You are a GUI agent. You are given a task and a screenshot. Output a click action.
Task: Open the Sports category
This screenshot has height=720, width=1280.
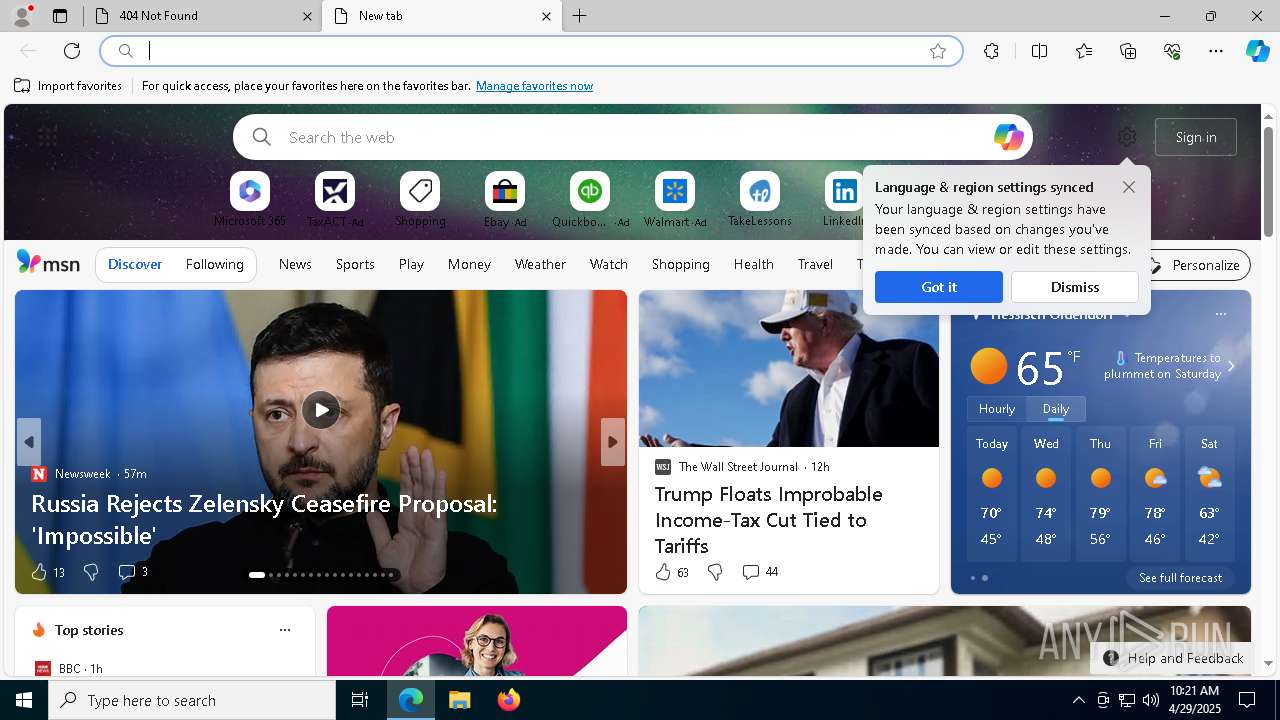355,264
